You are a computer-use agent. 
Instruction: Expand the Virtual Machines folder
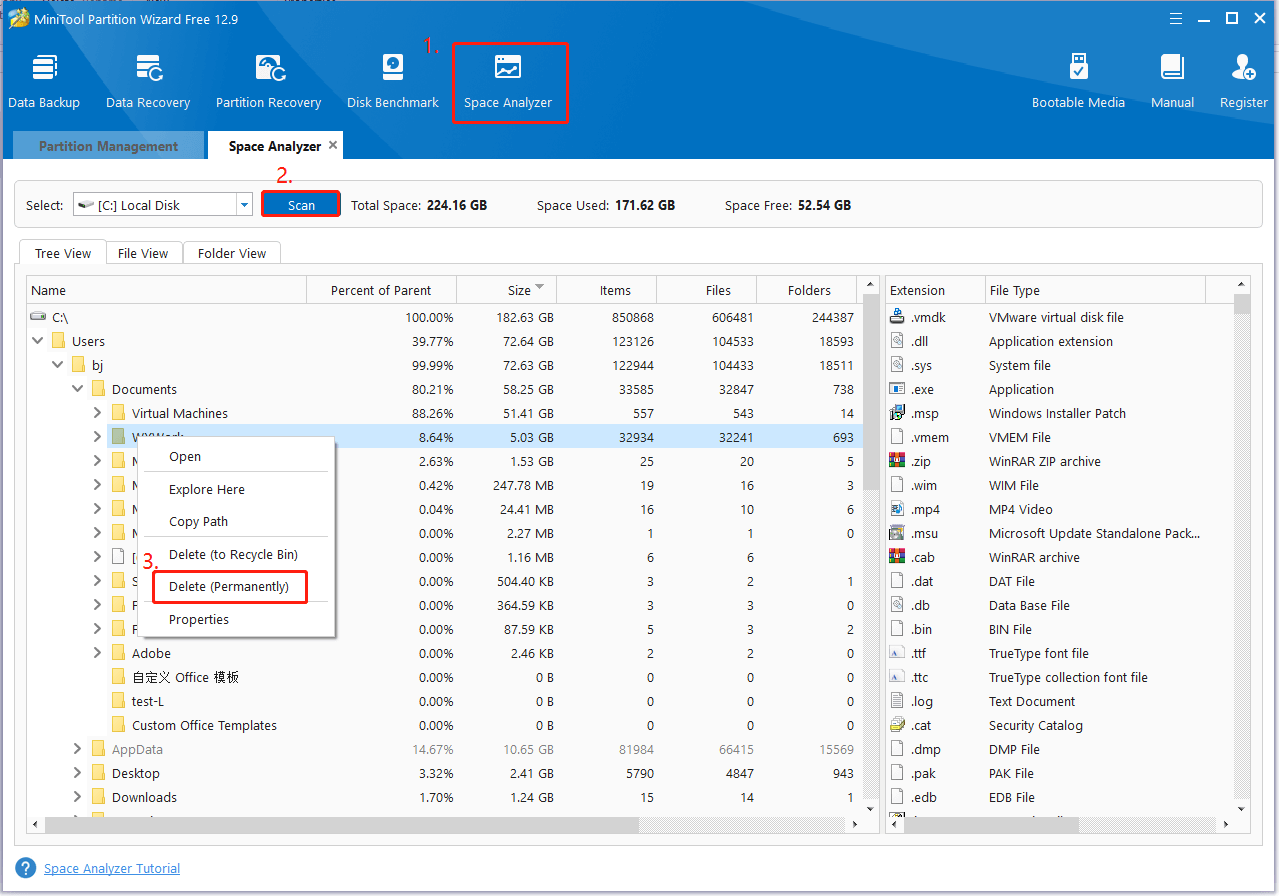point(97,413)
